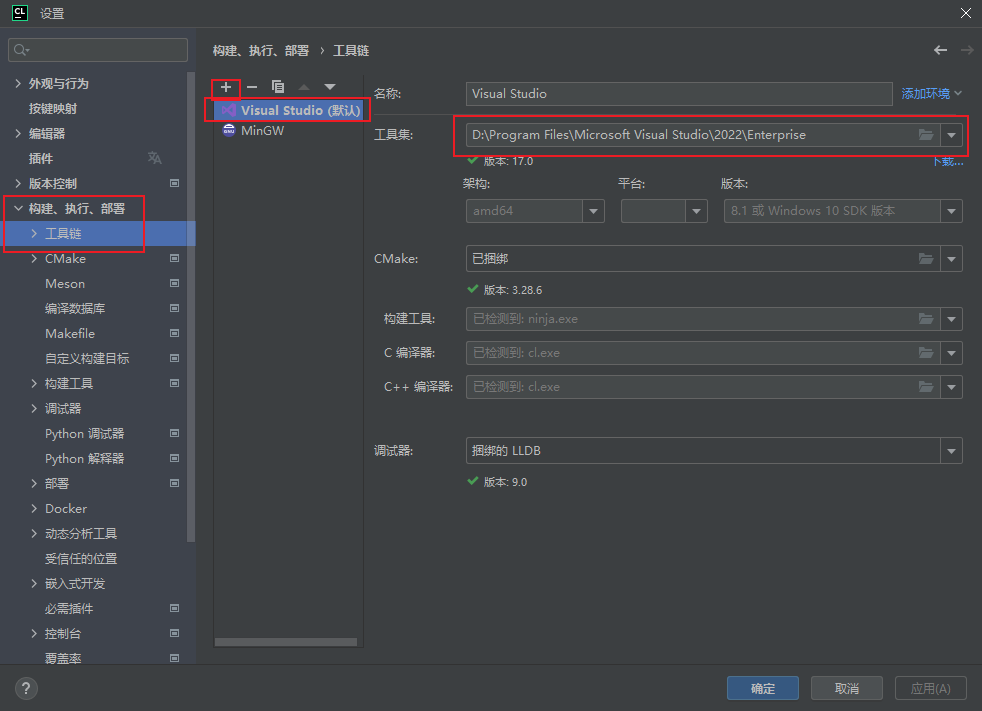The height and width of the screenshot is (711, 982).
Task: Open the Makefile settings page
Action: coord(70,334)
